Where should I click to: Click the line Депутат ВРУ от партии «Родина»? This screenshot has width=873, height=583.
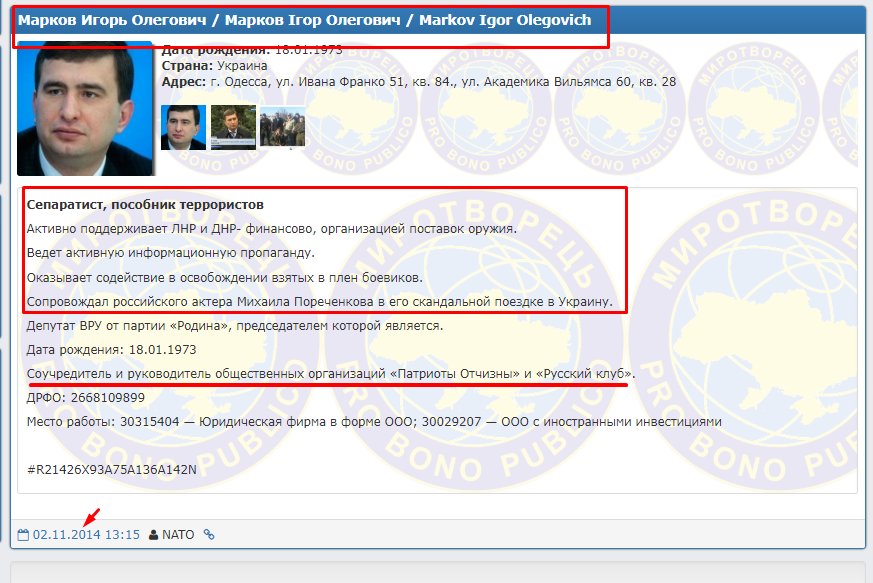pos(235,326)
